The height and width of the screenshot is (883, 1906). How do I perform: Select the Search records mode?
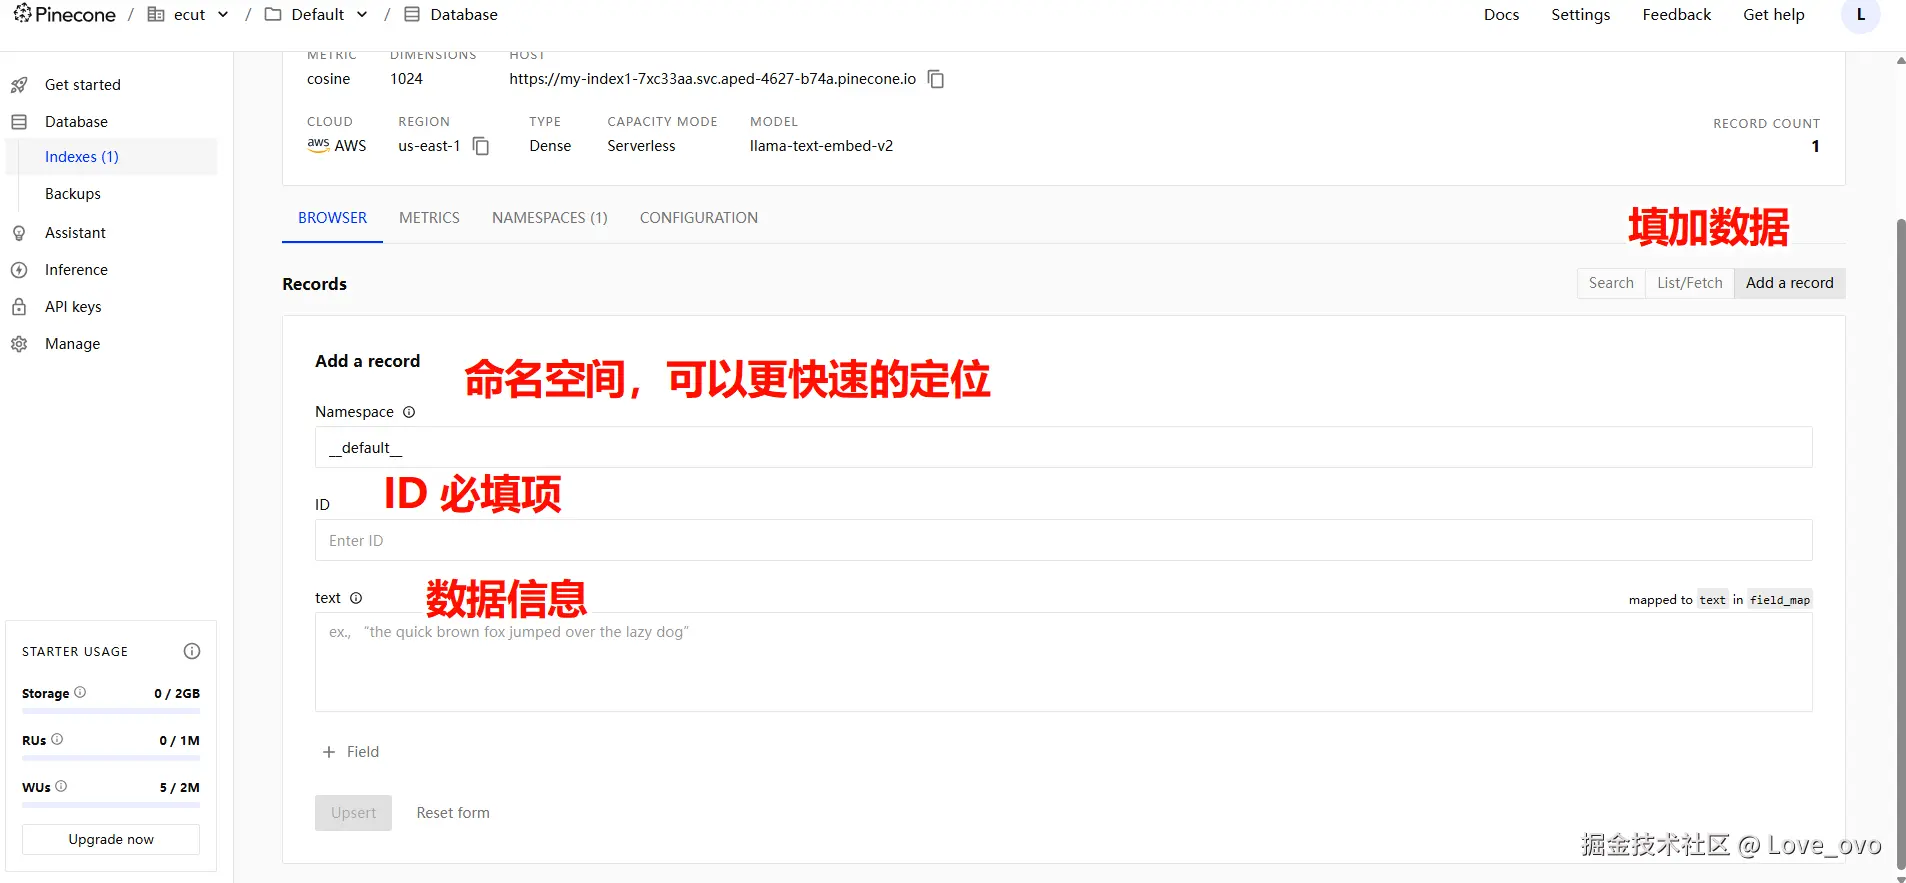tap(1611, 283)
